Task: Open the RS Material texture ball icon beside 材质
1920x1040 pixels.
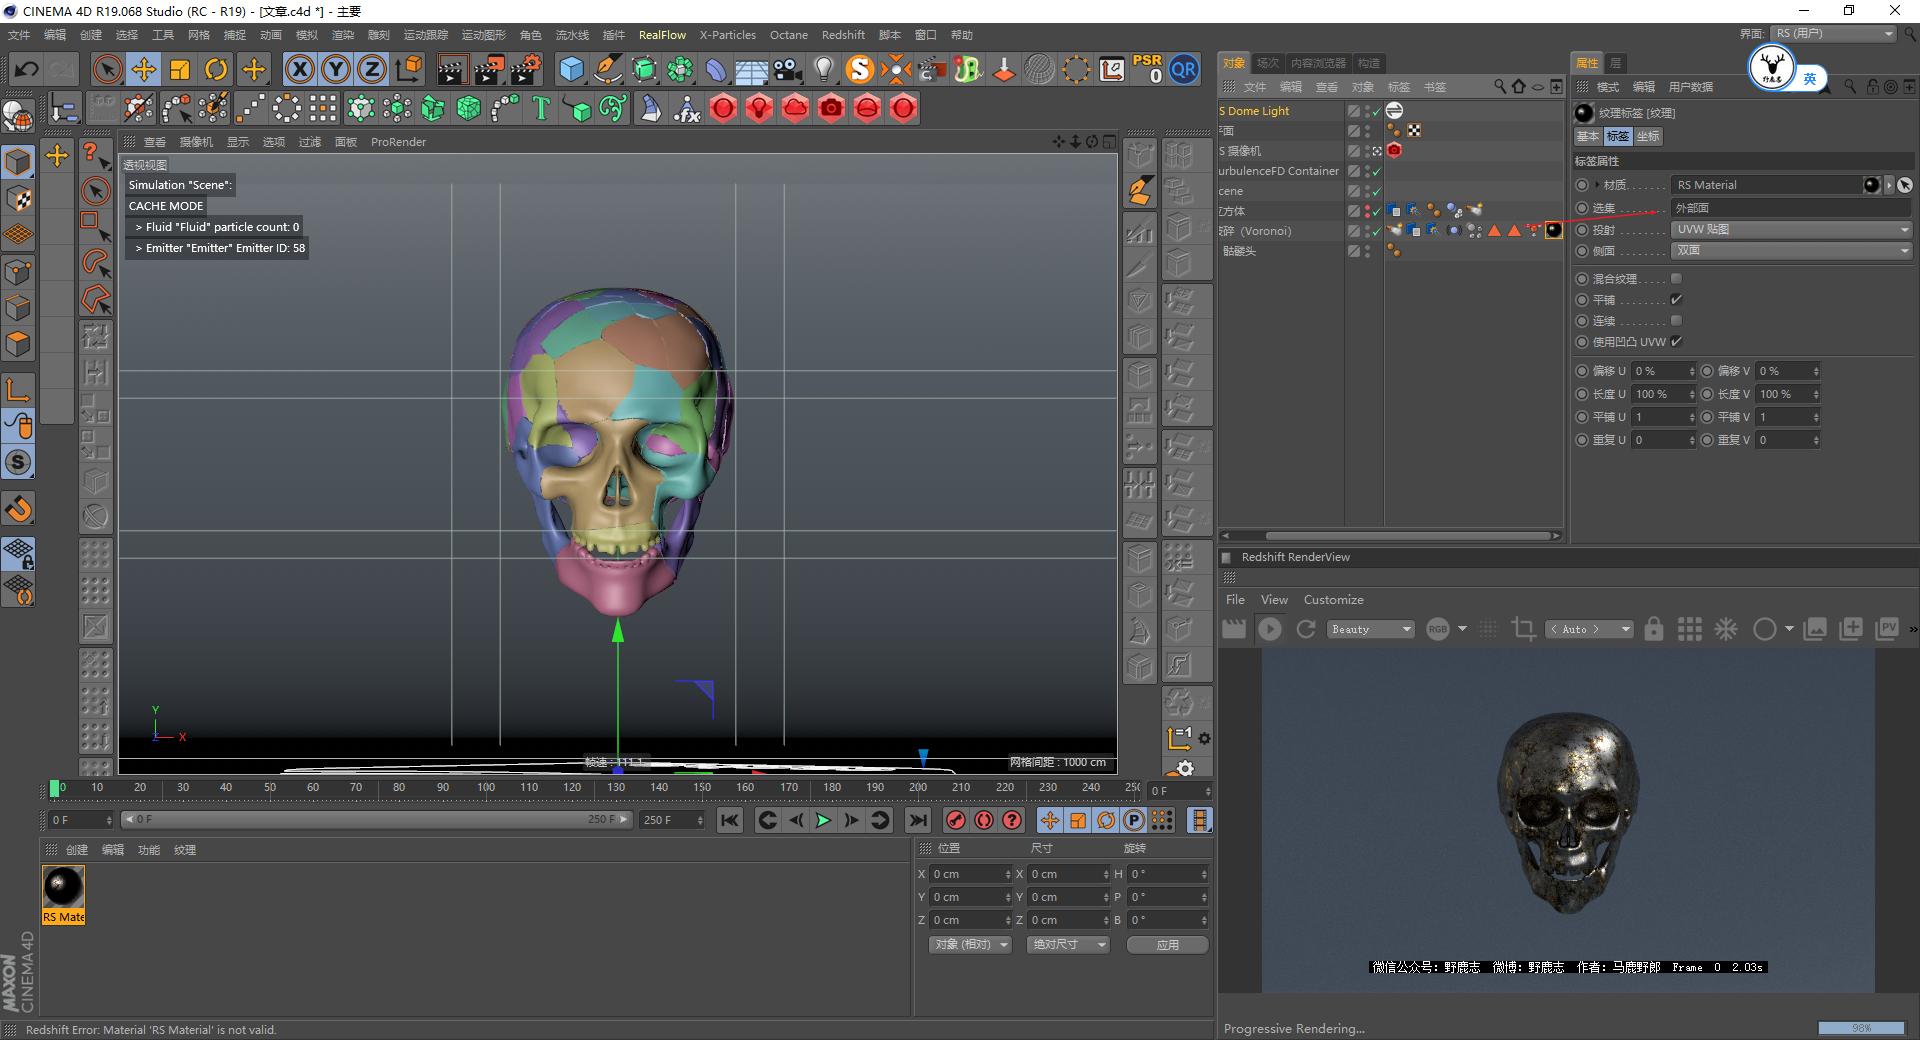Action: click(x=1869, y=185)
